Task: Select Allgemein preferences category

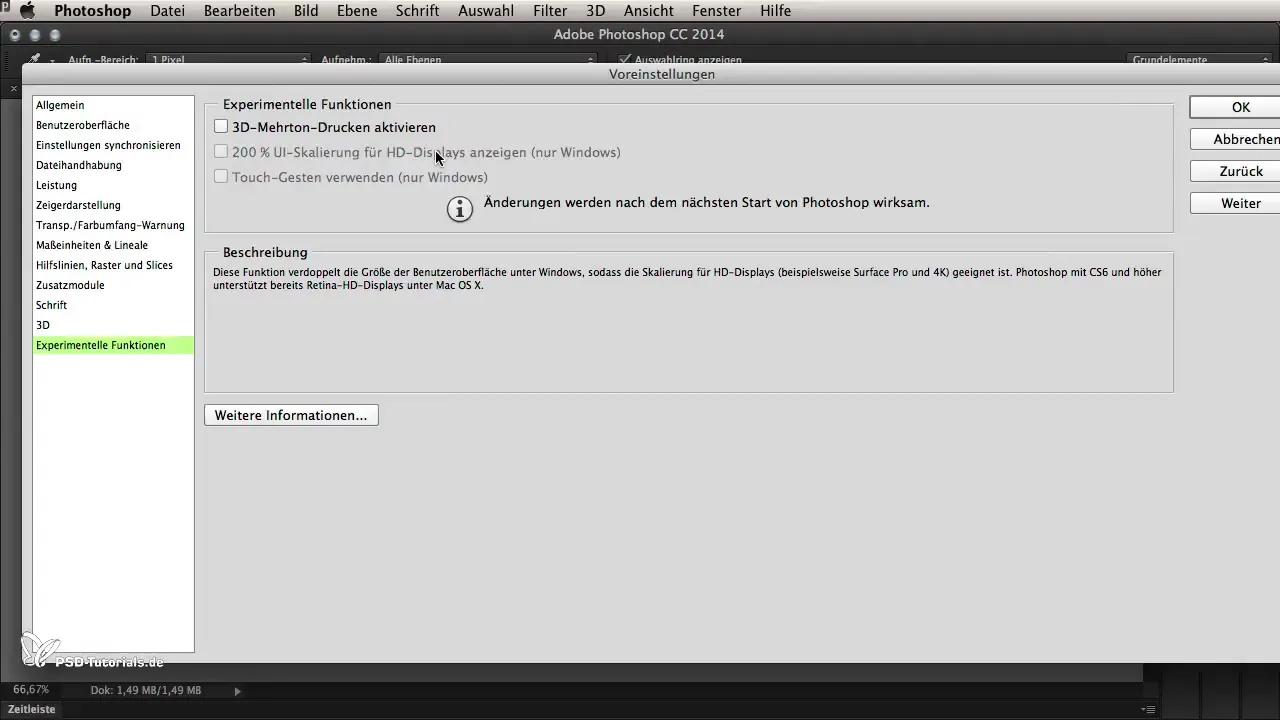Action: (113, 105)
